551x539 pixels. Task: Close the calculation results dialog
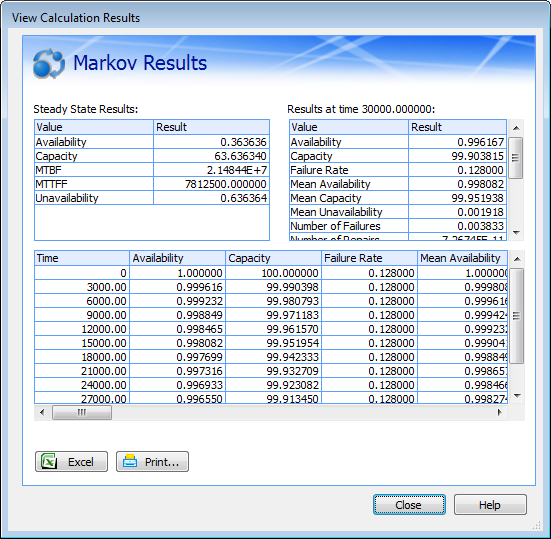point(409,505)
